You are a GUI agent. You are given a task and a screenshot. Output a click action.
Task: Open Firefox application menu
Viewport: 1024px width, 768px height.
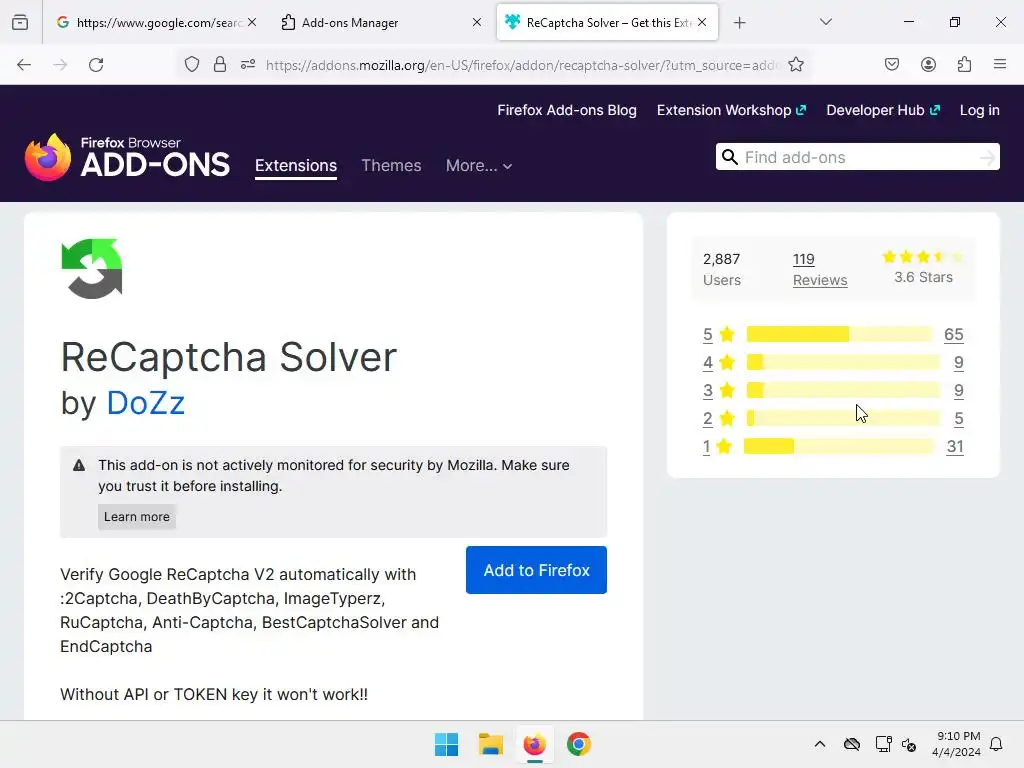click(x=1000, y=64)
